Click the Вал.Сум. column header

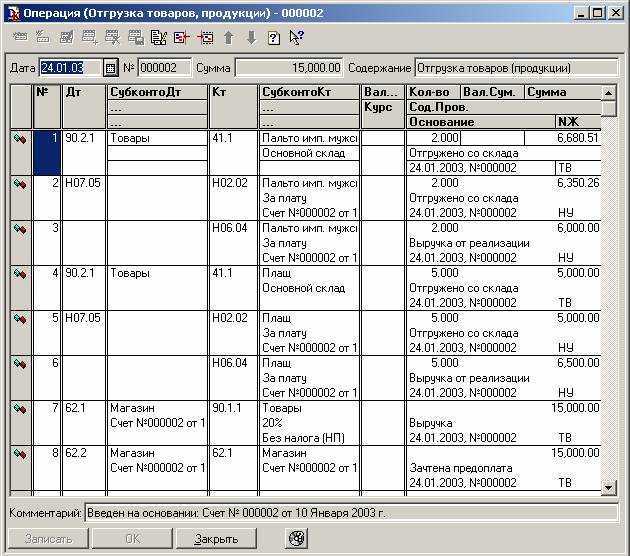(x=492, y=92)
